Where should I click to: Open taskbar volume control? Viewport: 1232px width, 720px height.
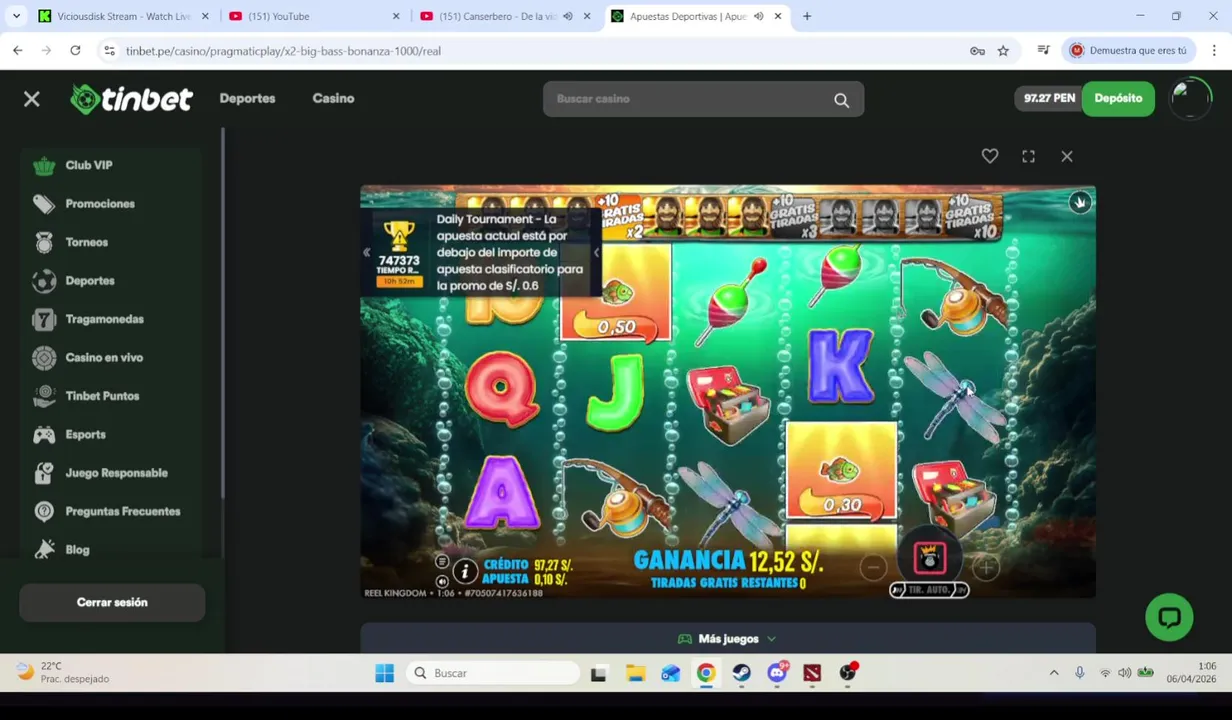point(1125,673)
